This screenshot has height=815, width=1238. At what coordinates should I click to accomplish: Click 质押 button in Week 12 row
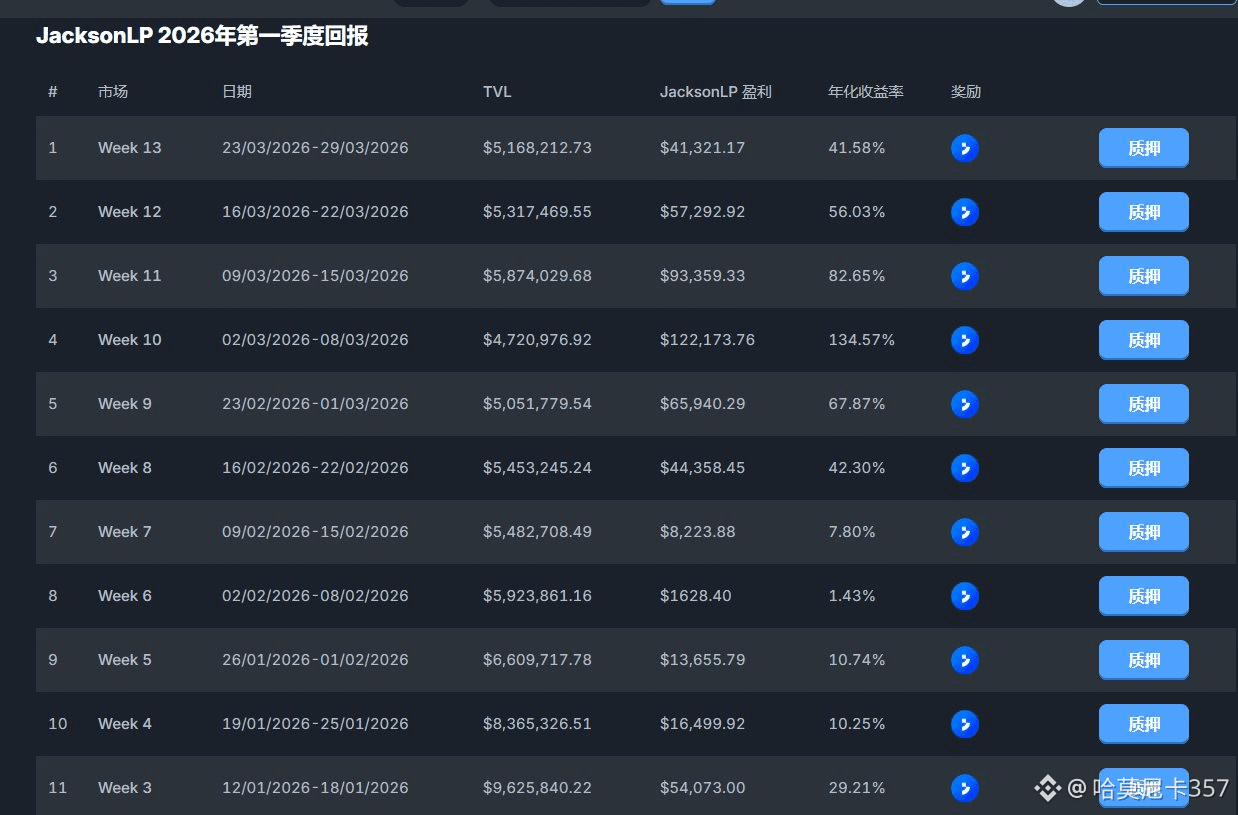point(1144,212)
